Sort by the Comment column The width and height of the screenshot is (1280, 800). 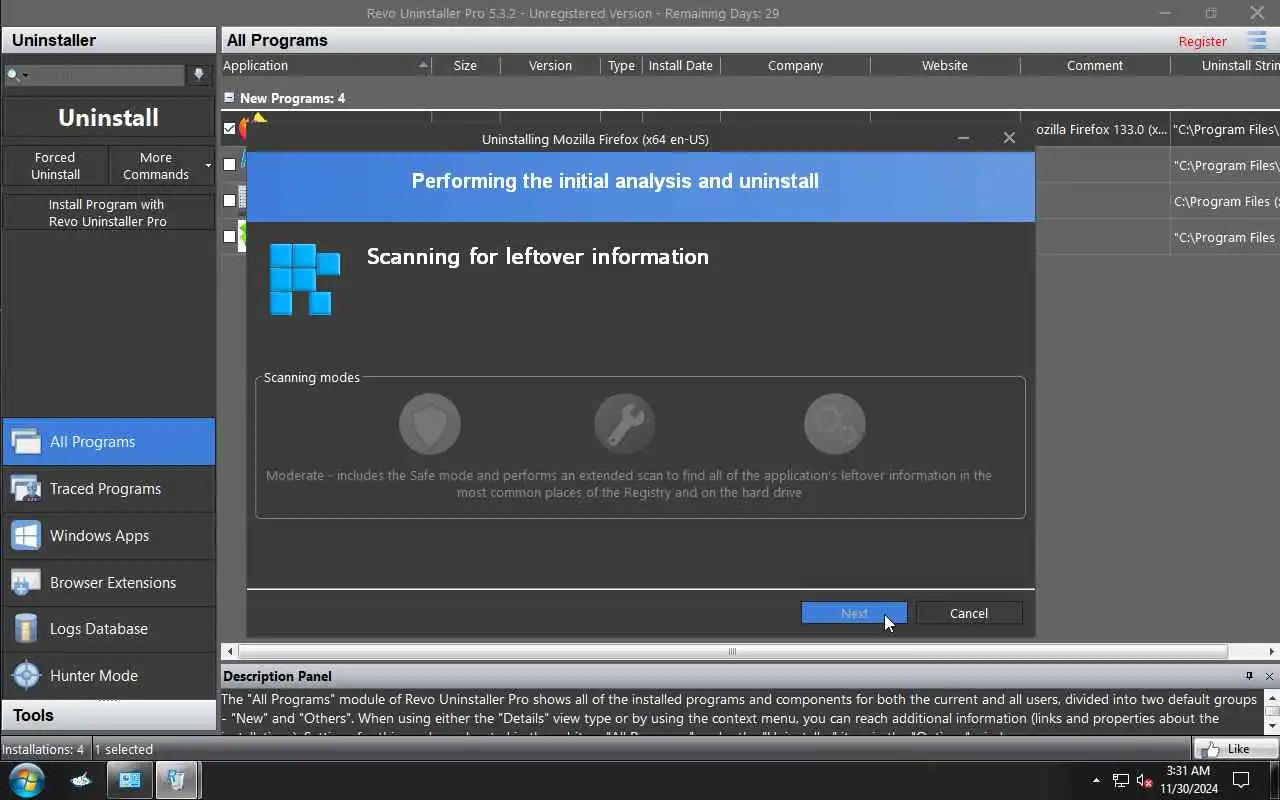[1095, 66]
